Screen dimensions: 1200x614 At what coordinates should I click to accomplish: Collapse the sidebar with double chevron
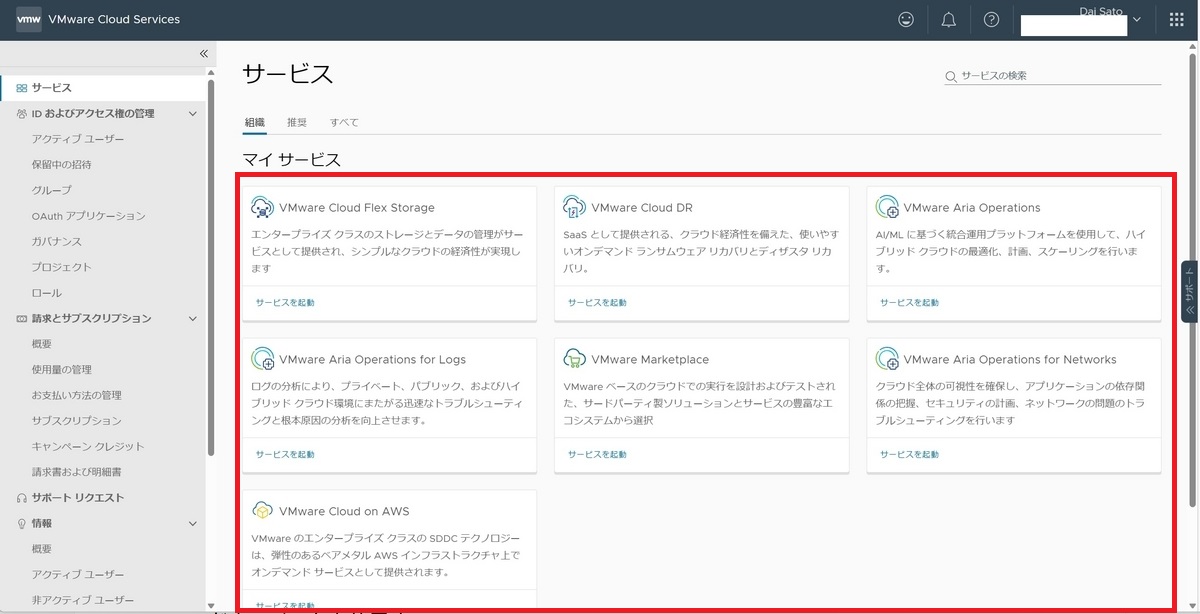203,53
